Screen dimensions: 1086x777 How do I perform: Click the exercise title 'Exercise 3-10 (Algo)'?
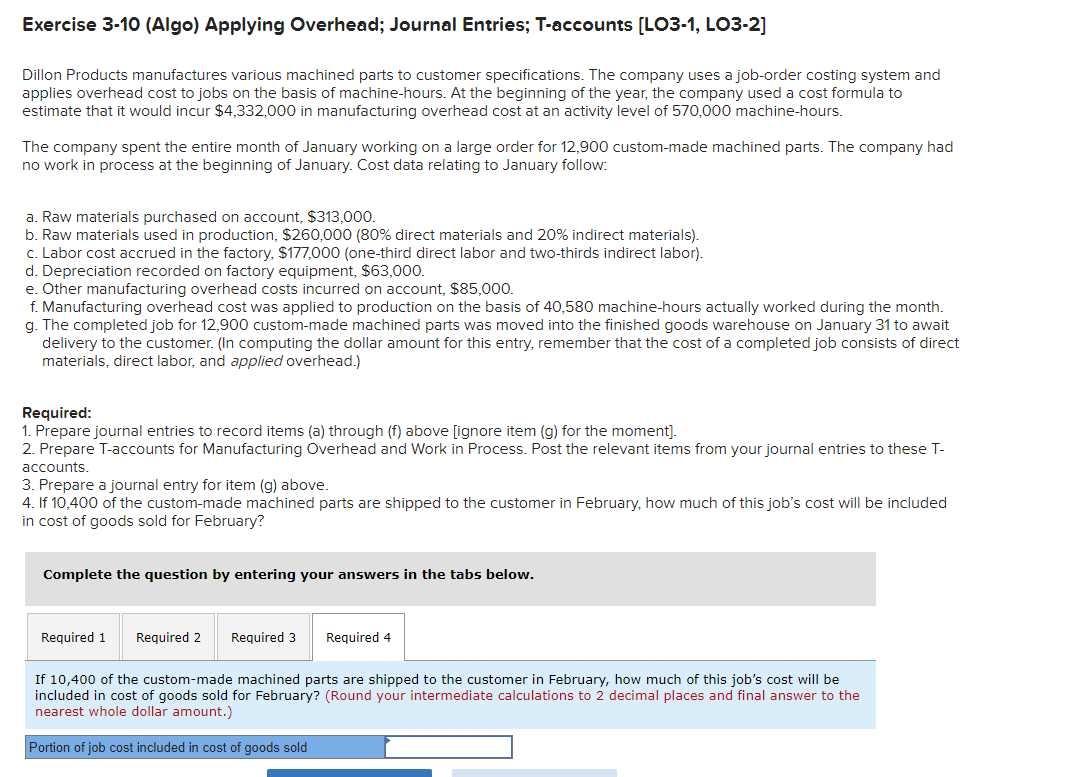(394, 24)
